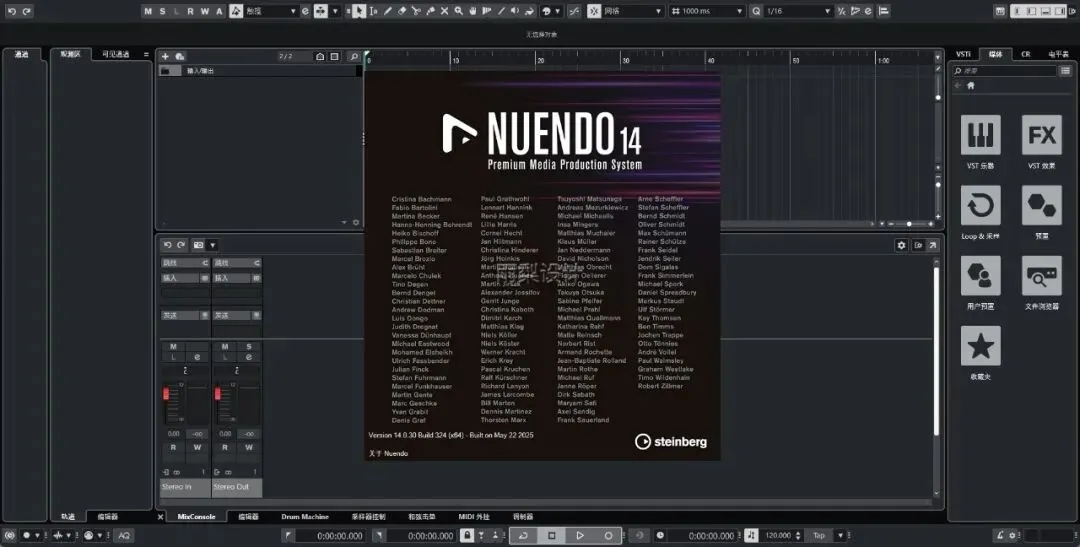Open the VSTi tab in right zone
Screen dimensions: 1080x547
coord(964,54)
